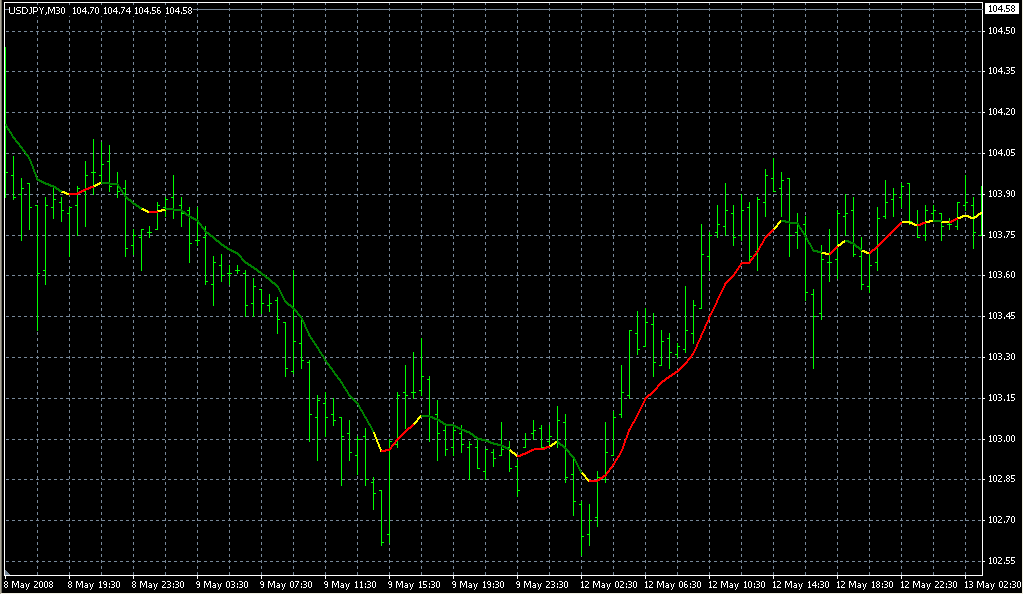This screenshot has width=1024, height=594.
Task: Select the 103.45 price scale label
Action: pos(1001,316)
